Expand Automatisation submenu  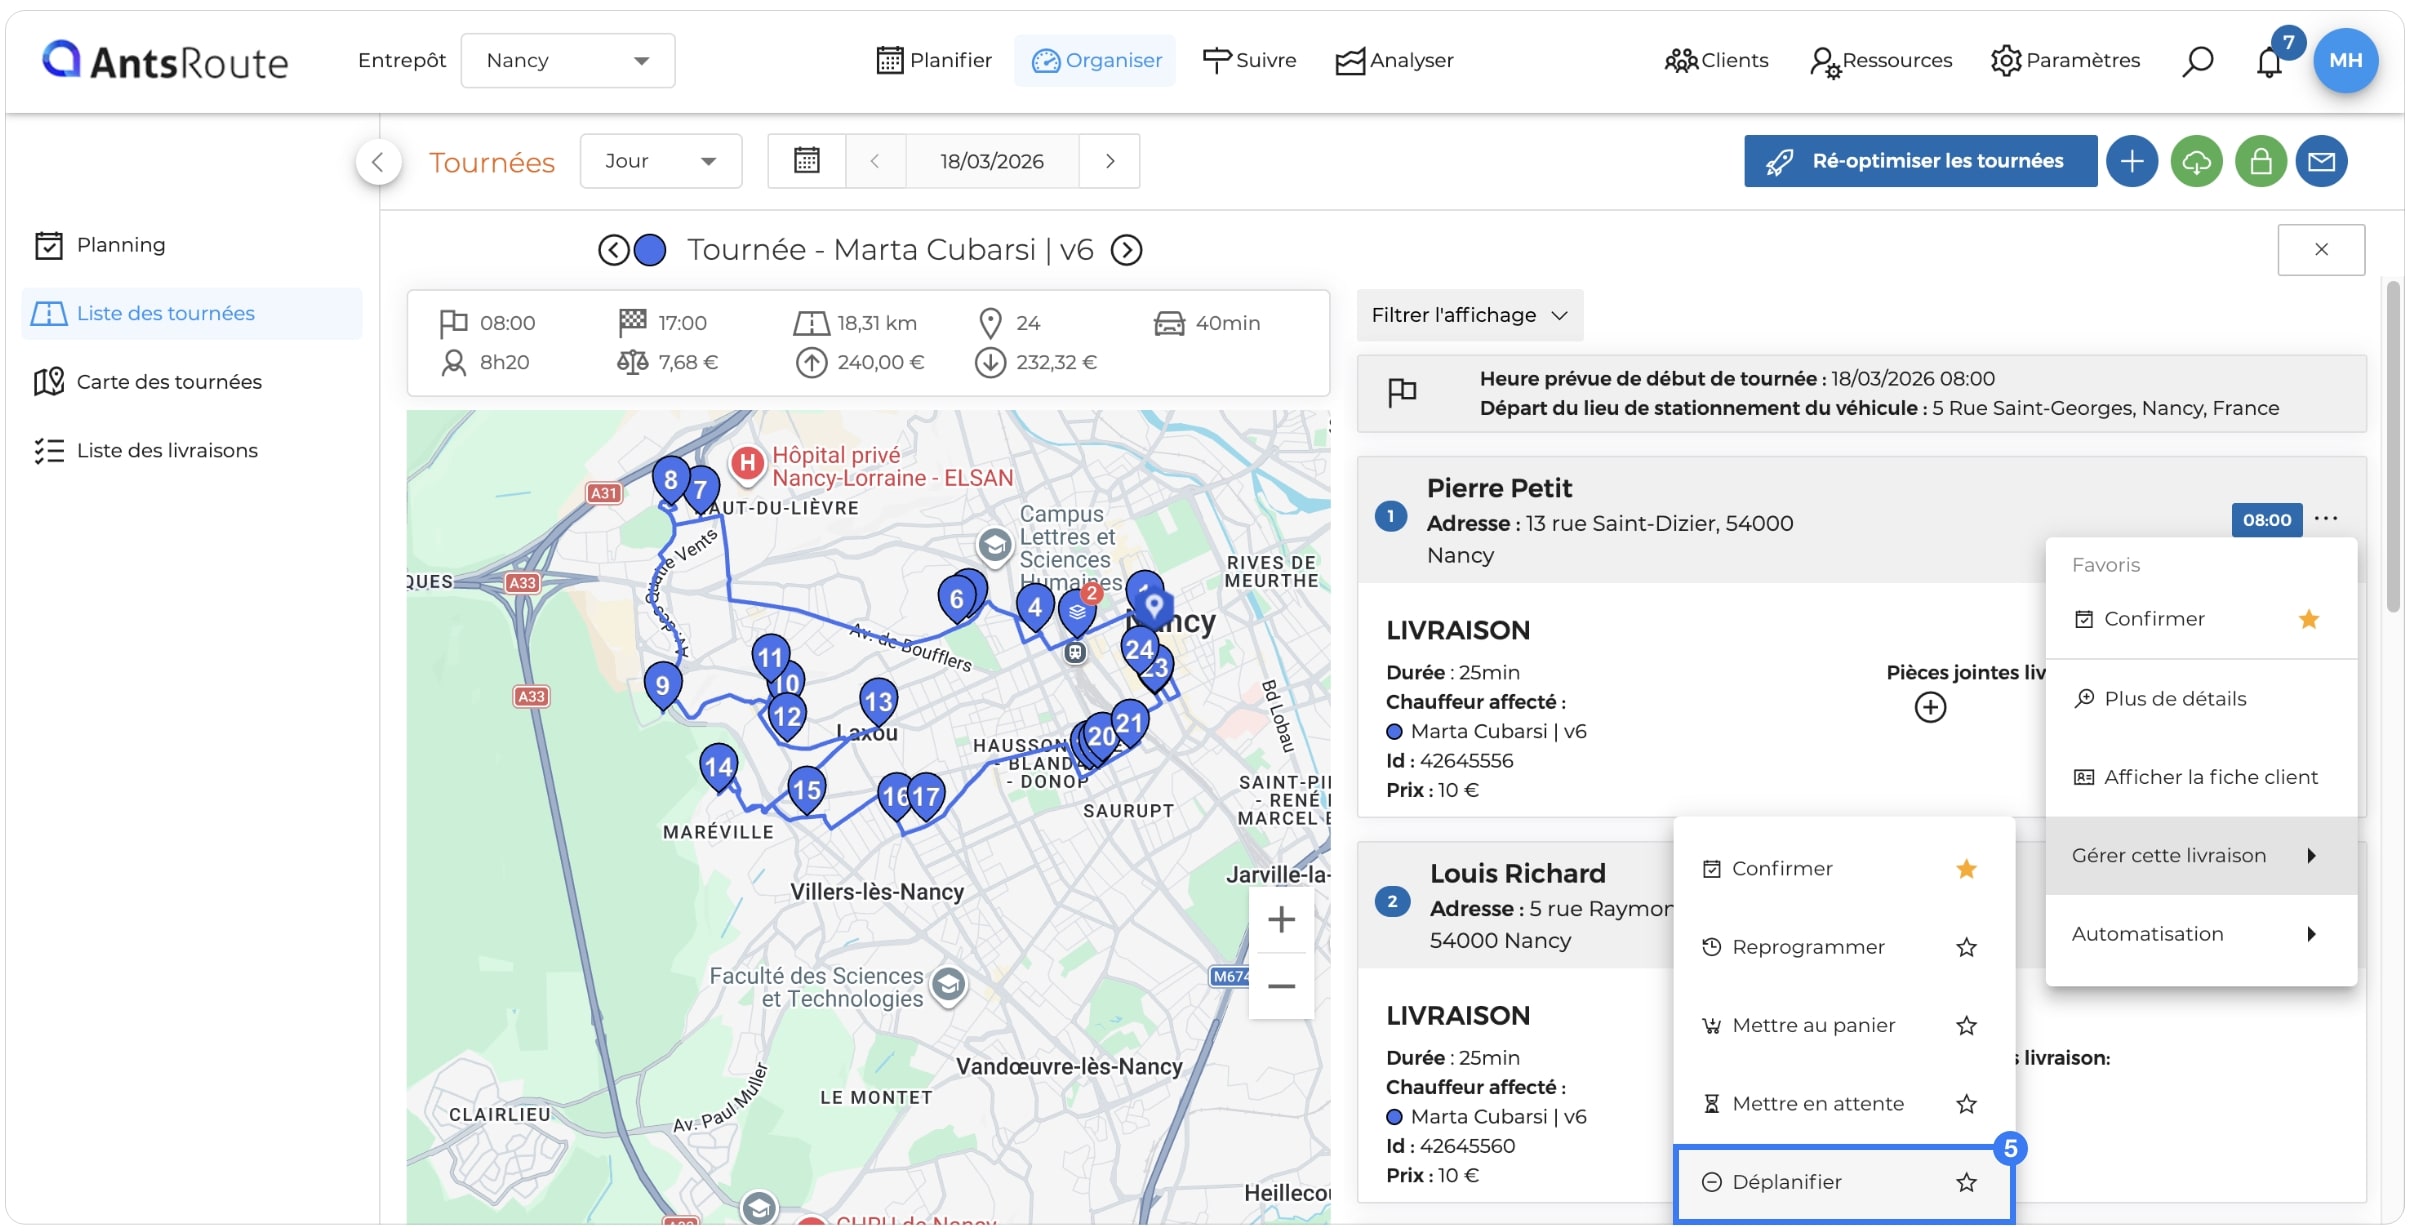coord(2201,935)
